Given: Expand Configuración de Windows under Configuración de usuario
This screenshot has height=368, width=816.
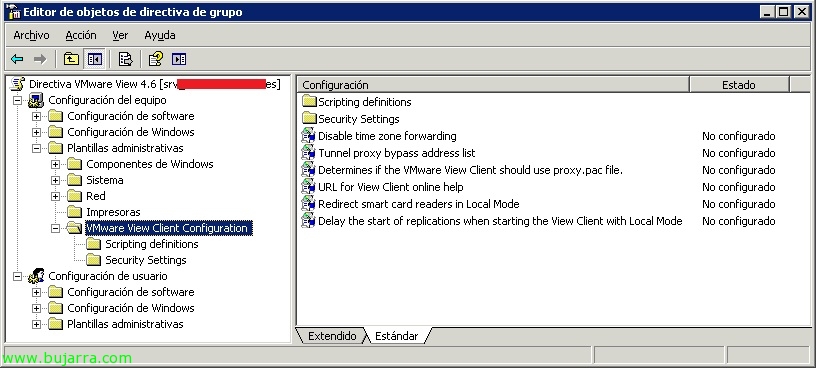Looking at the screenshot, I should pos(36,308).
